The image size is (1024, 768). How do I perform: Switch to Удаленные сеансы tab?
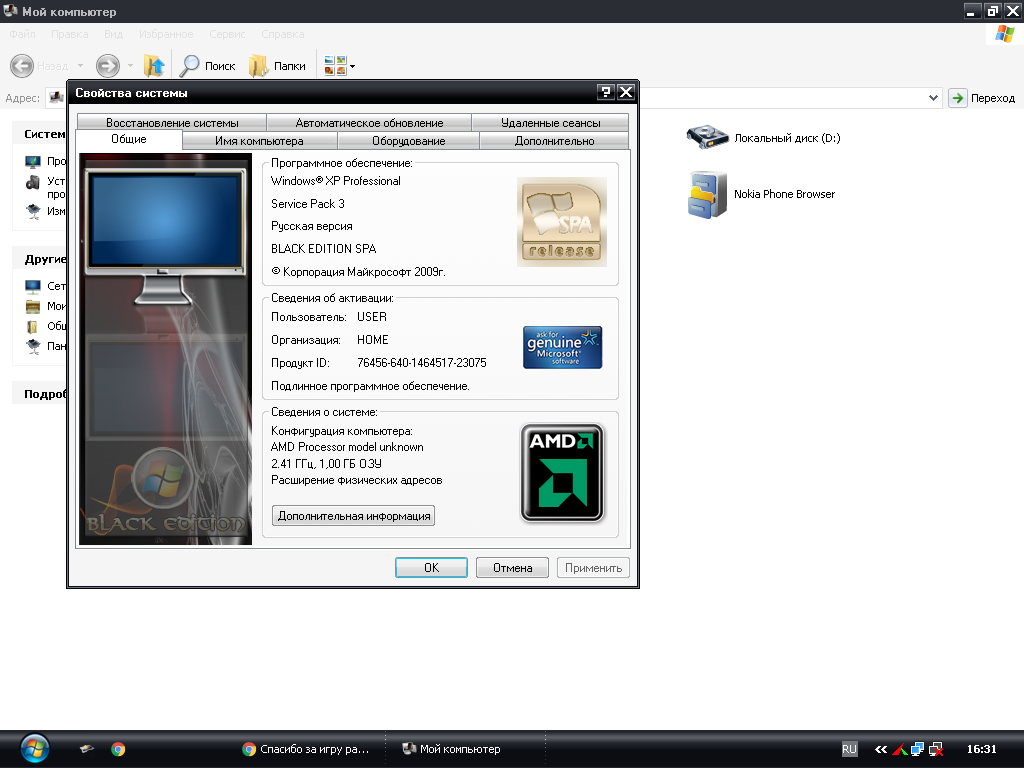coord(551,123)
